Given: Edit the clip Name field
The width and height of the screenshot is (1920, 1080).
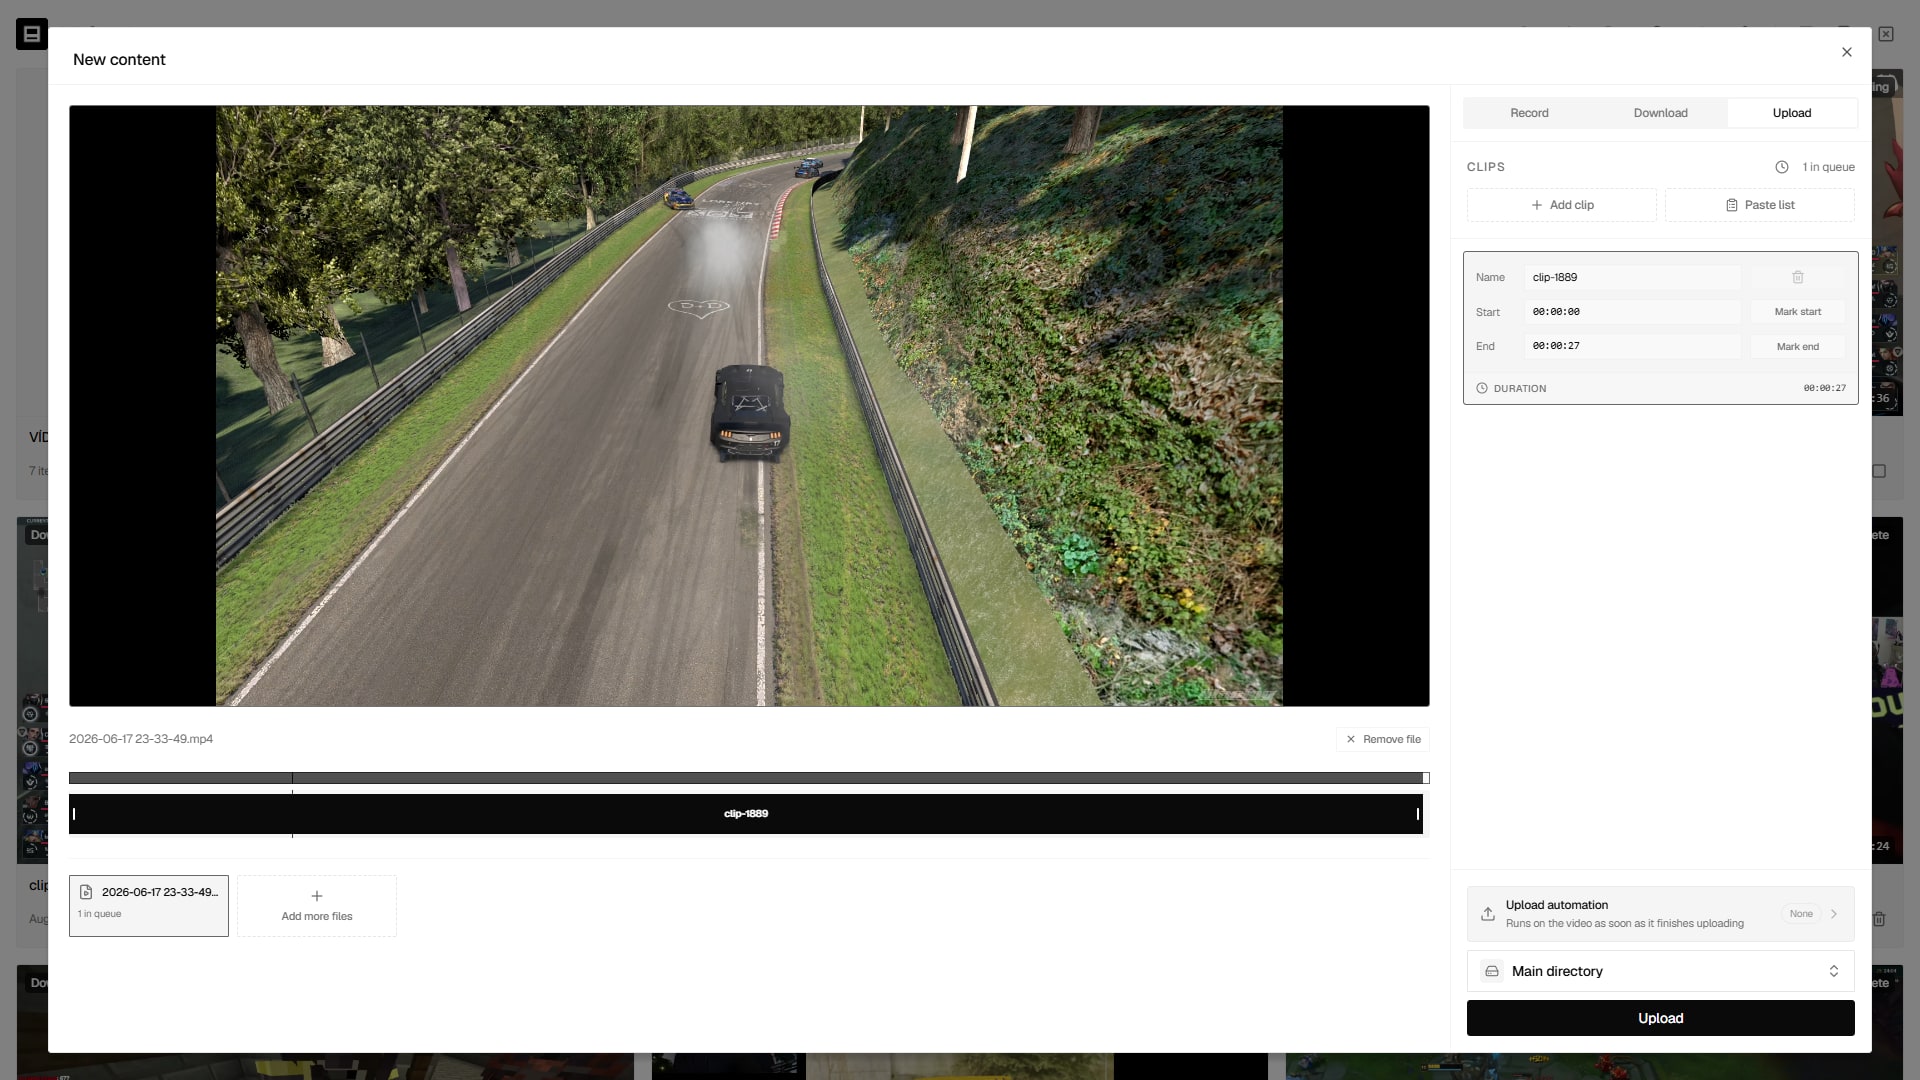Looking at the screenshot, I should pos(1632,277).
